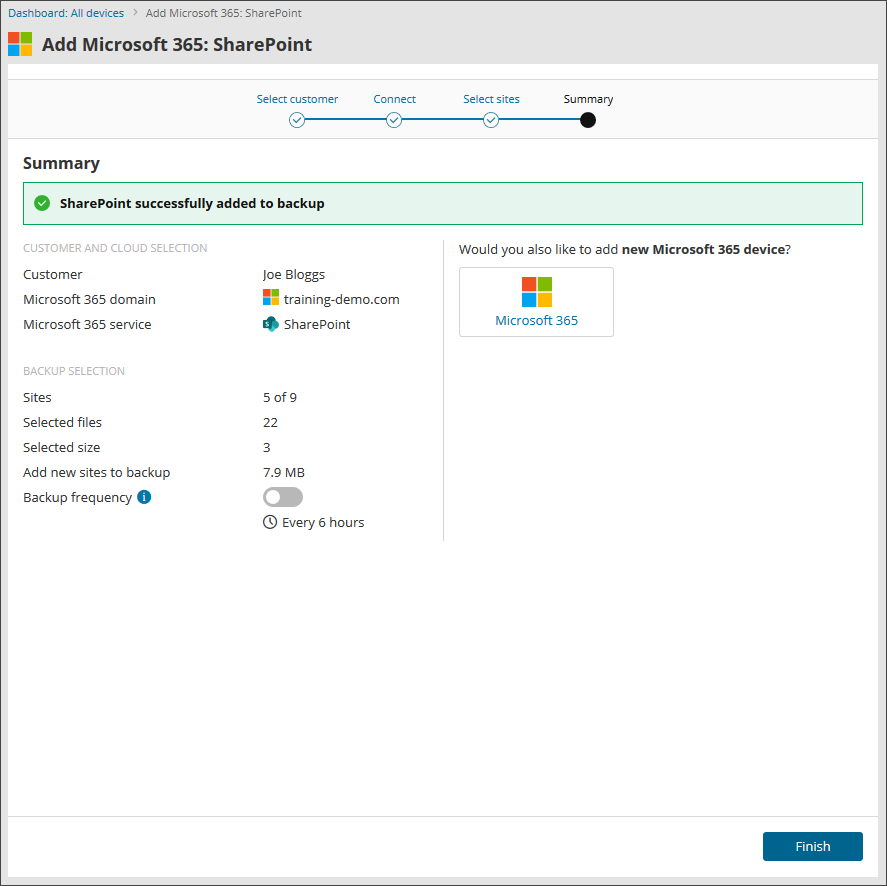
Task: Click the 'Every 6 hours' frequency text
Action: click(x=323, y=522)
